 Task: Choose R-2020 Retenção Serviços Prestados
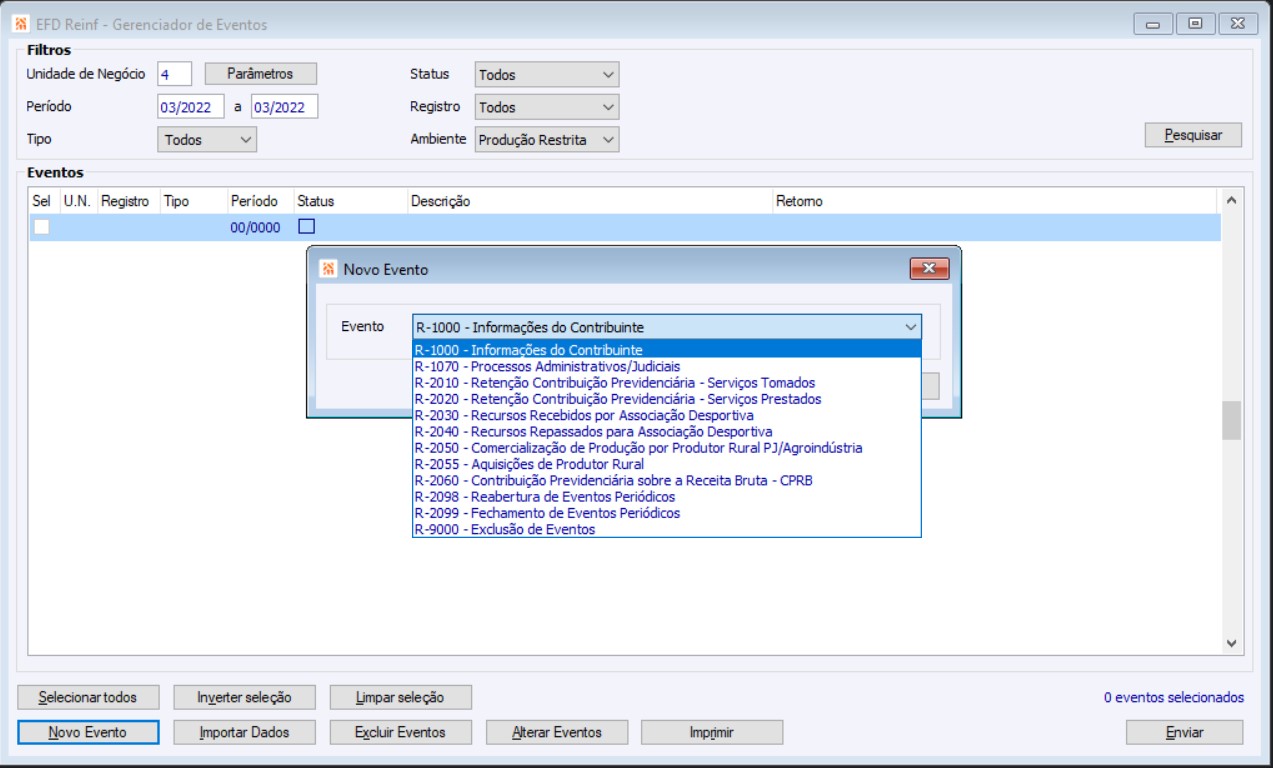click(x=667, y=399)
